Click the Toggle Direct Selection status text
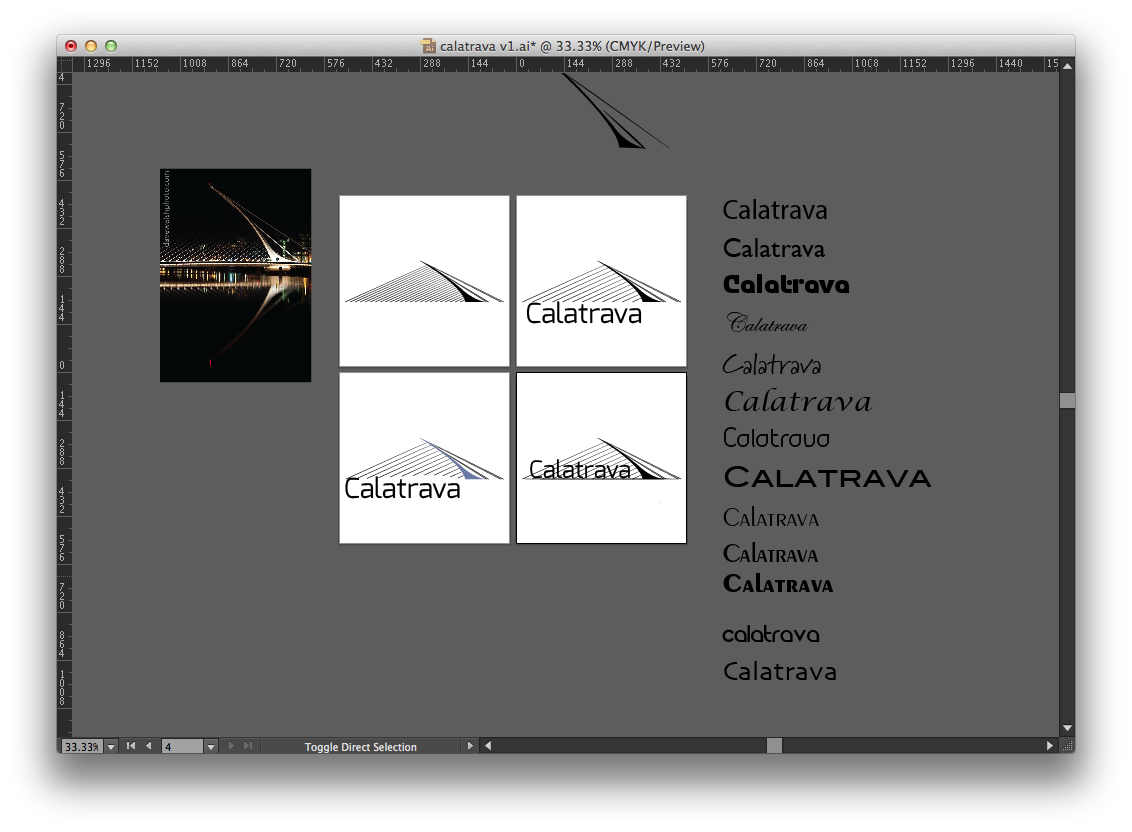 [x=360, y=747]
